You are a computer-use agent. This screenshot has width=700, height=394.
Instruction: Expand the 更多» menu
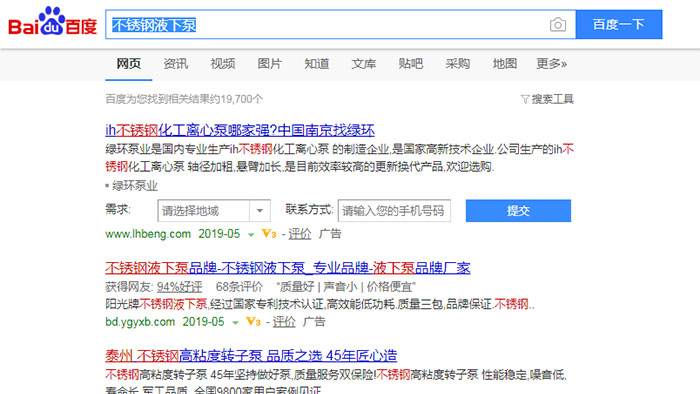(x=551, y=64)
